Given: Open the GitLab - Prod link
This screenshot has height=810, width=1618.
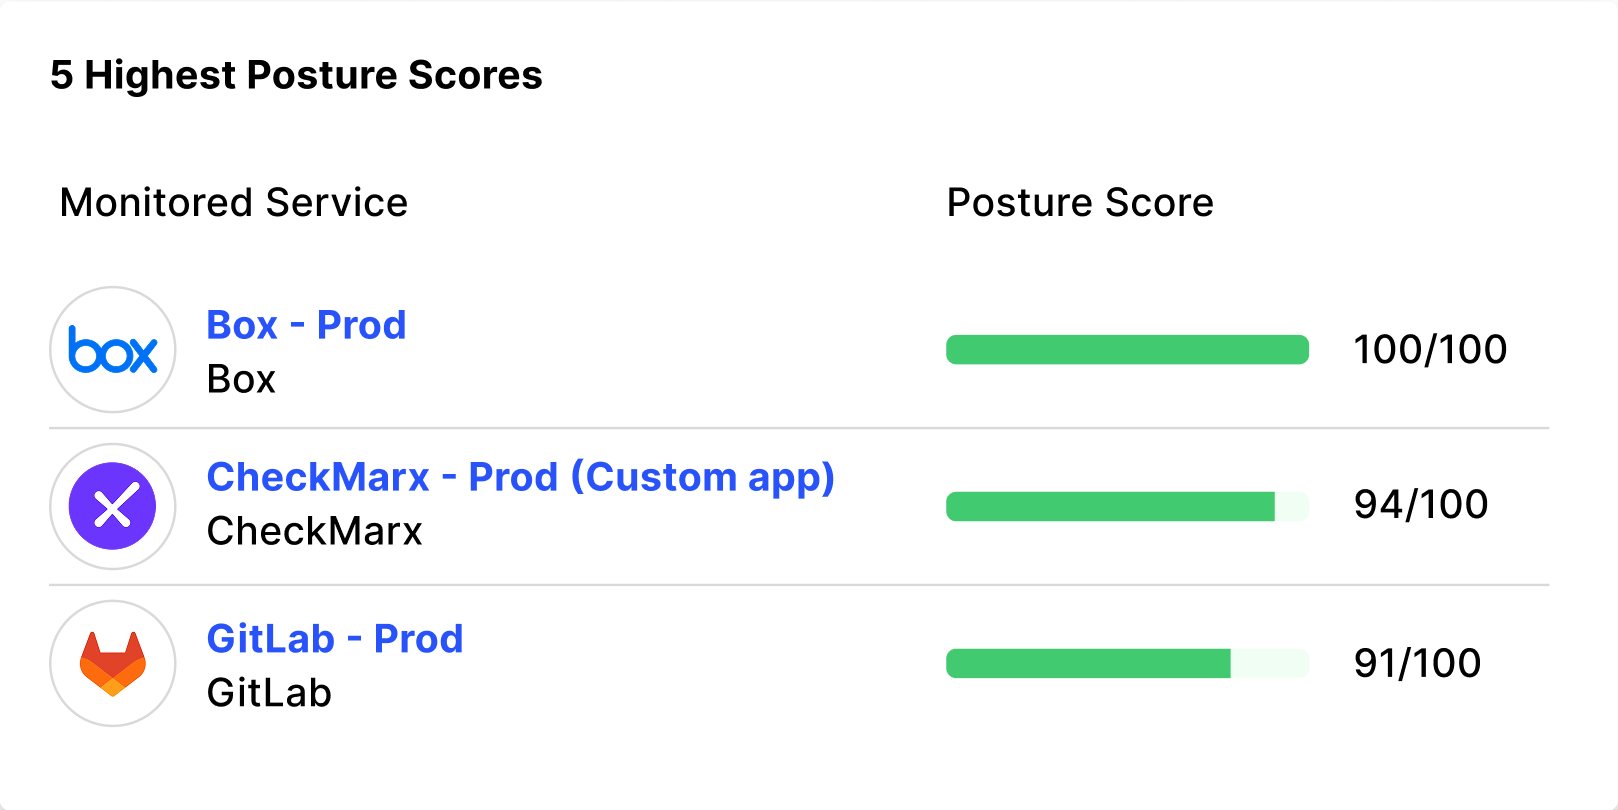Looking at the screenshot, I should point(335,639).
